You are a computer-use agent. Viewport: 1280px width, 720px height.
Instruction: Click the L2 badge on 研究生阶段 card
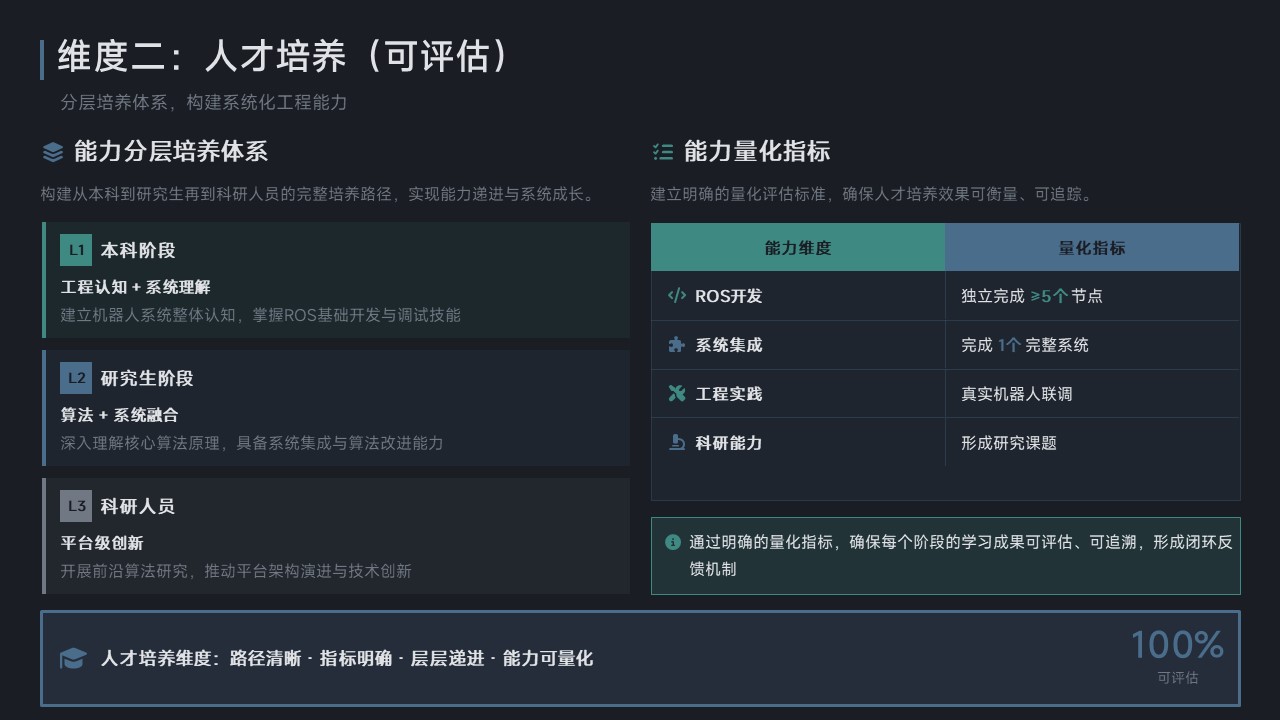click(x=76, y=378)
